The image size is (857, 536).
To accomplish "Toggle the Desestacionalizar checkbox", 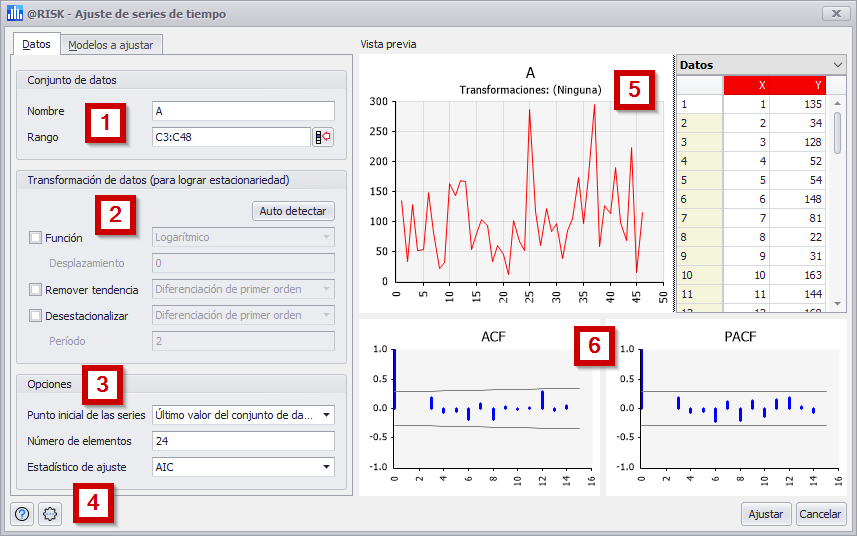I will pos(36,316).
